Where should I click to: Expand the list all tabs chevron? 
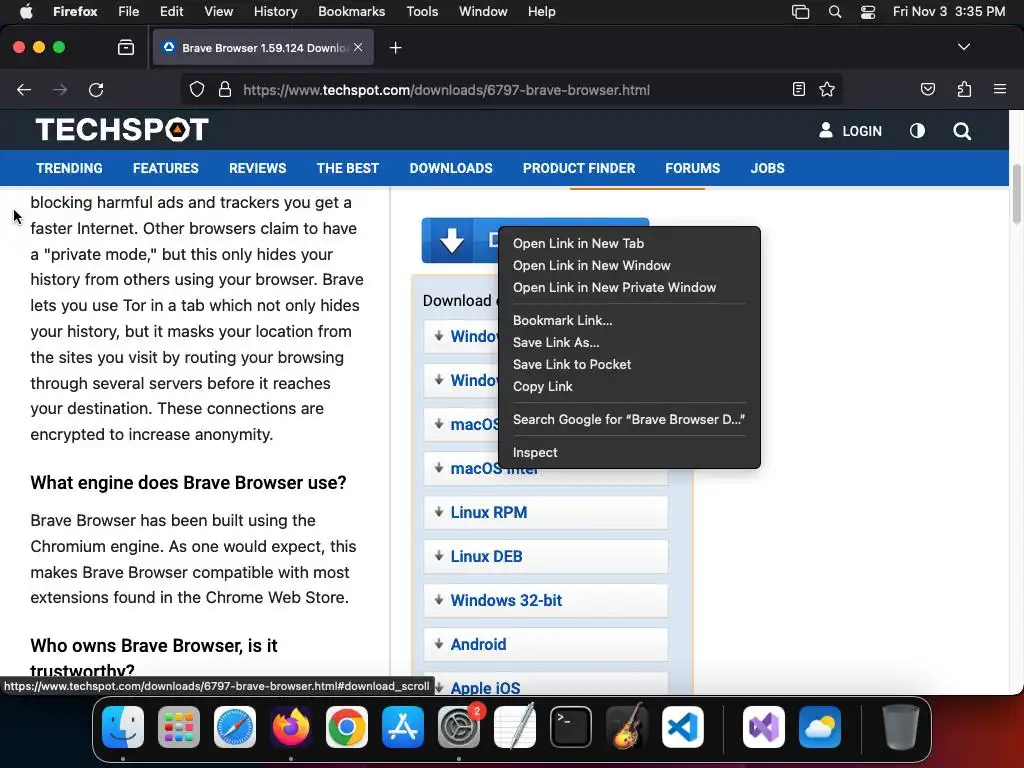pyautogui.click(x=964, y=47)
